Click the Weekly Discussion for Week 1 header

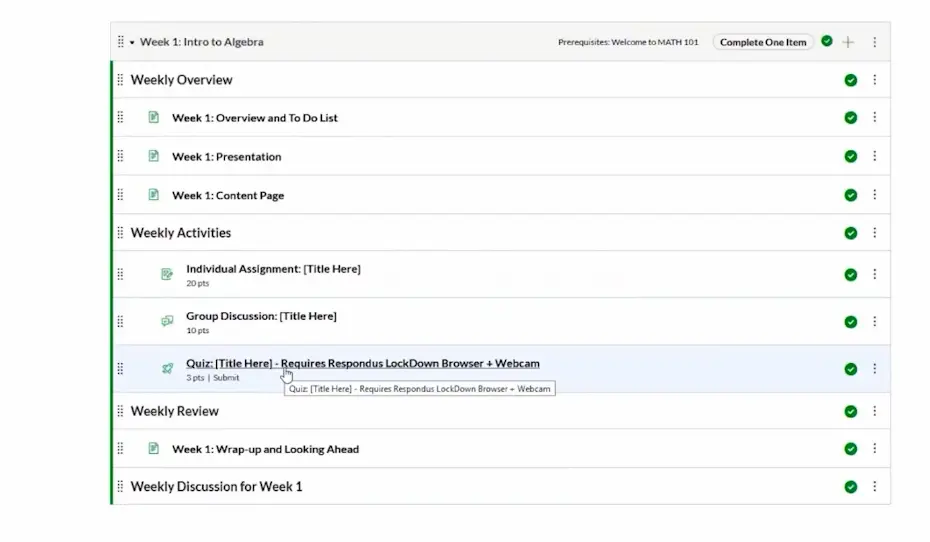(216, 487)
